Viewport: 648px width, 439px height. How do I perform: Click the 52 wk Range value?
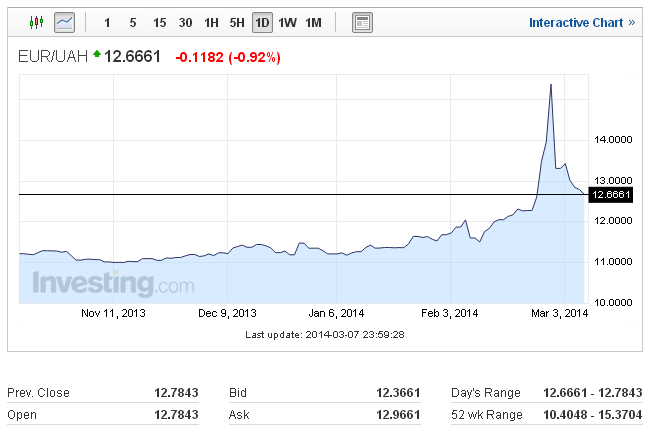[x=586, y=414]
